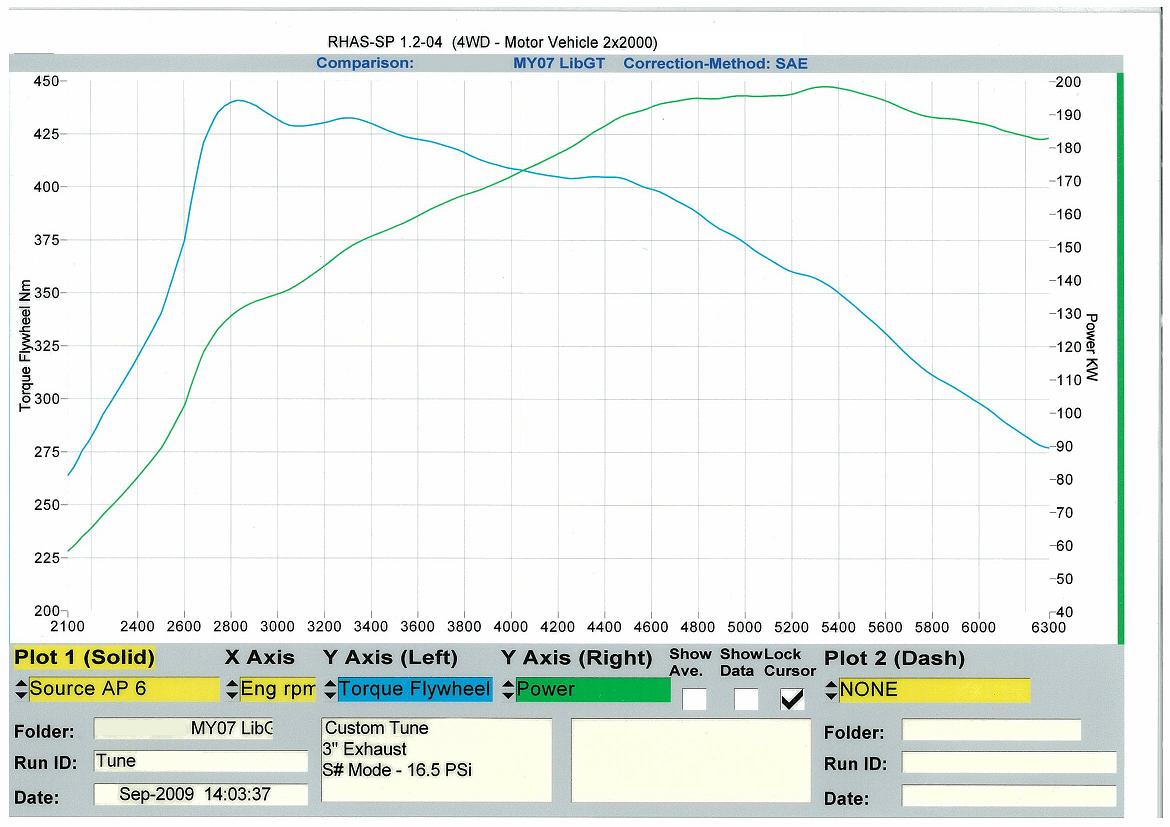Click the stepper arrows beside Power
Viewport: 1170px width, 827px height.
pos(509,690)
